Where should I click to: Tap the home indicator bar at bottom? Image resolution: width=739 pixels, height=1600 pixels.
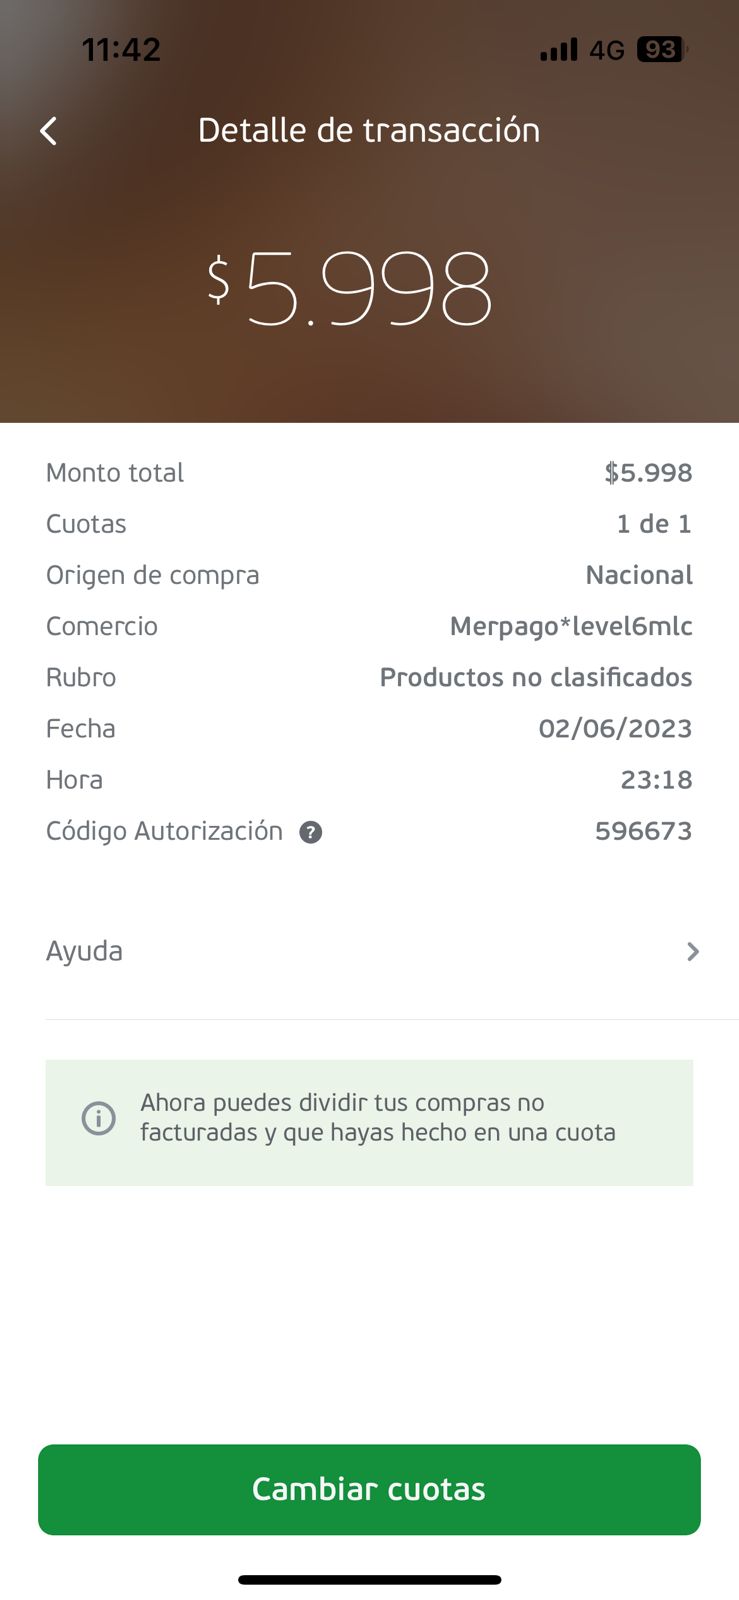tap(369, 1580)
